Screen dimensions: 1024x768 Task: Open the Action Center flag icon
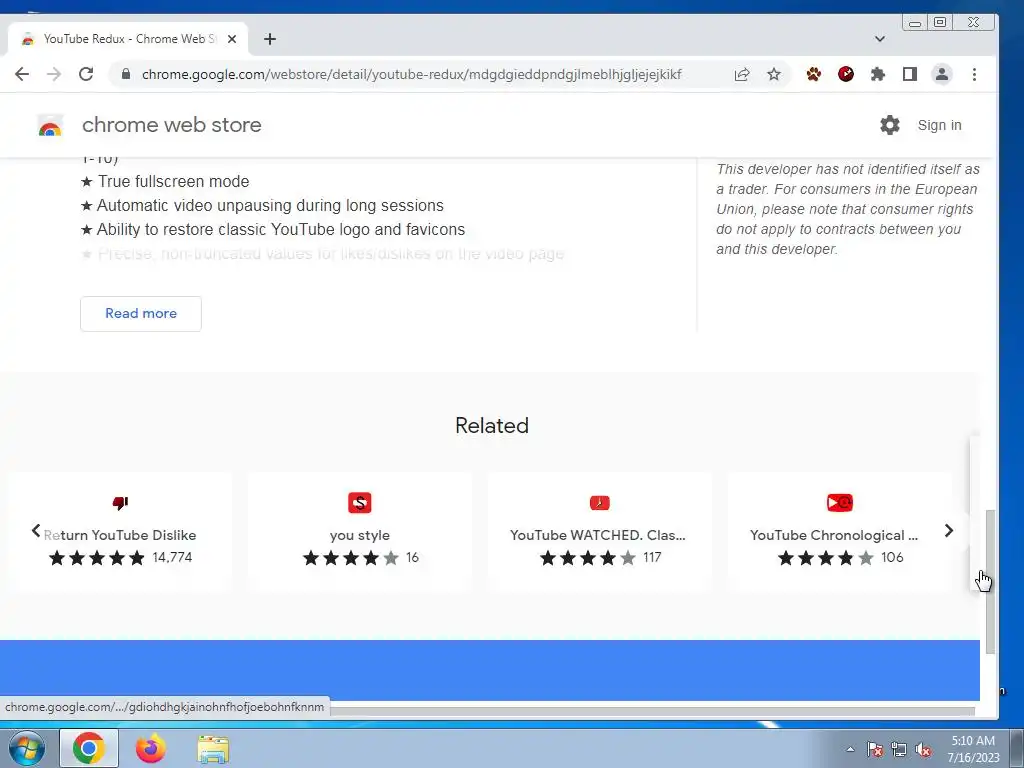click(874, 749)
